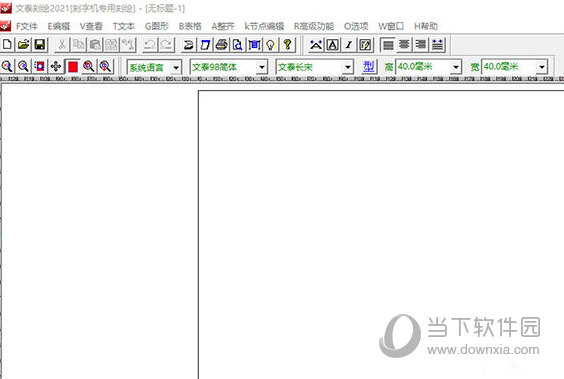The height and width of the screenshot is (379, 564).
Task: Expand the 系统语言 language dropdown
Action: (176, 67)
